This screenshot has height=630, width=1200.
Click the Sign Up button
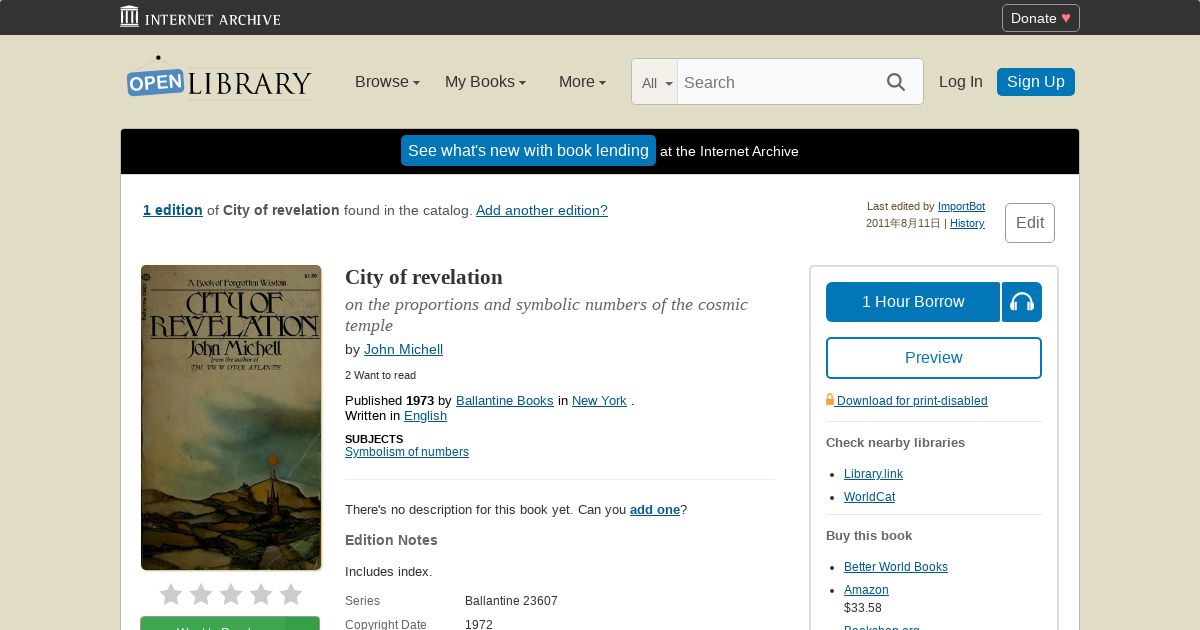coord(1036,82)
